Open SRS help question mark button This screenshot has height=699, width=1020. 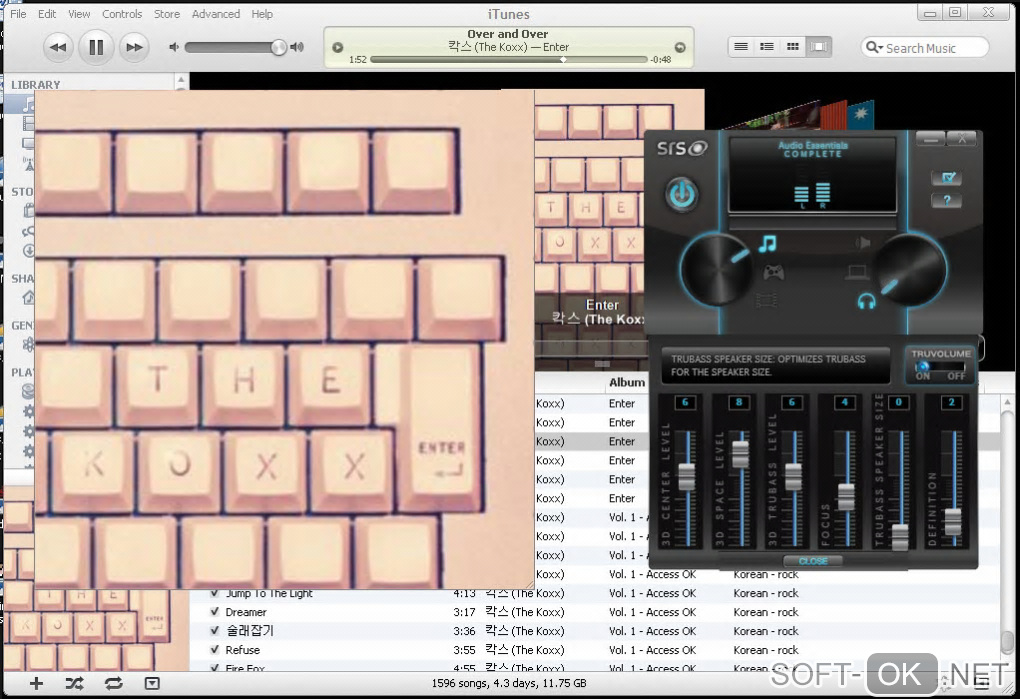pos(946,201)
